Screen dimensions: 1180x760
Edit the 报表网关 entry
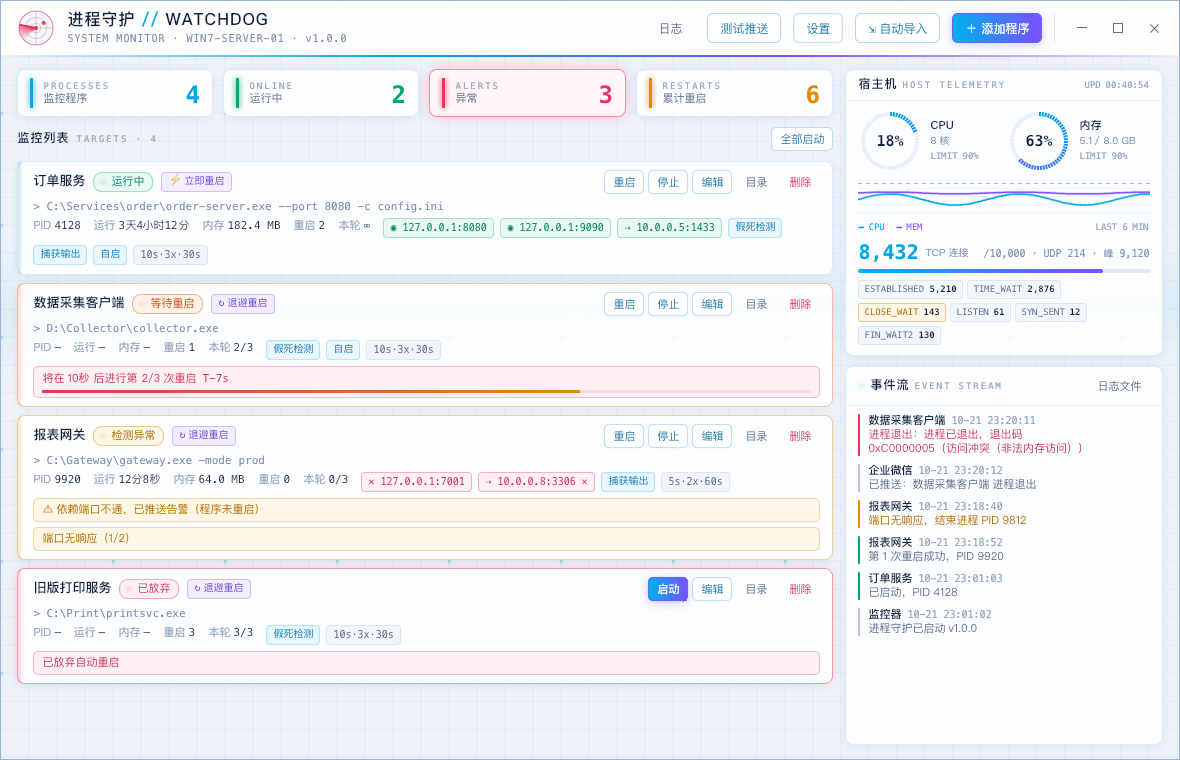[712, 436]
